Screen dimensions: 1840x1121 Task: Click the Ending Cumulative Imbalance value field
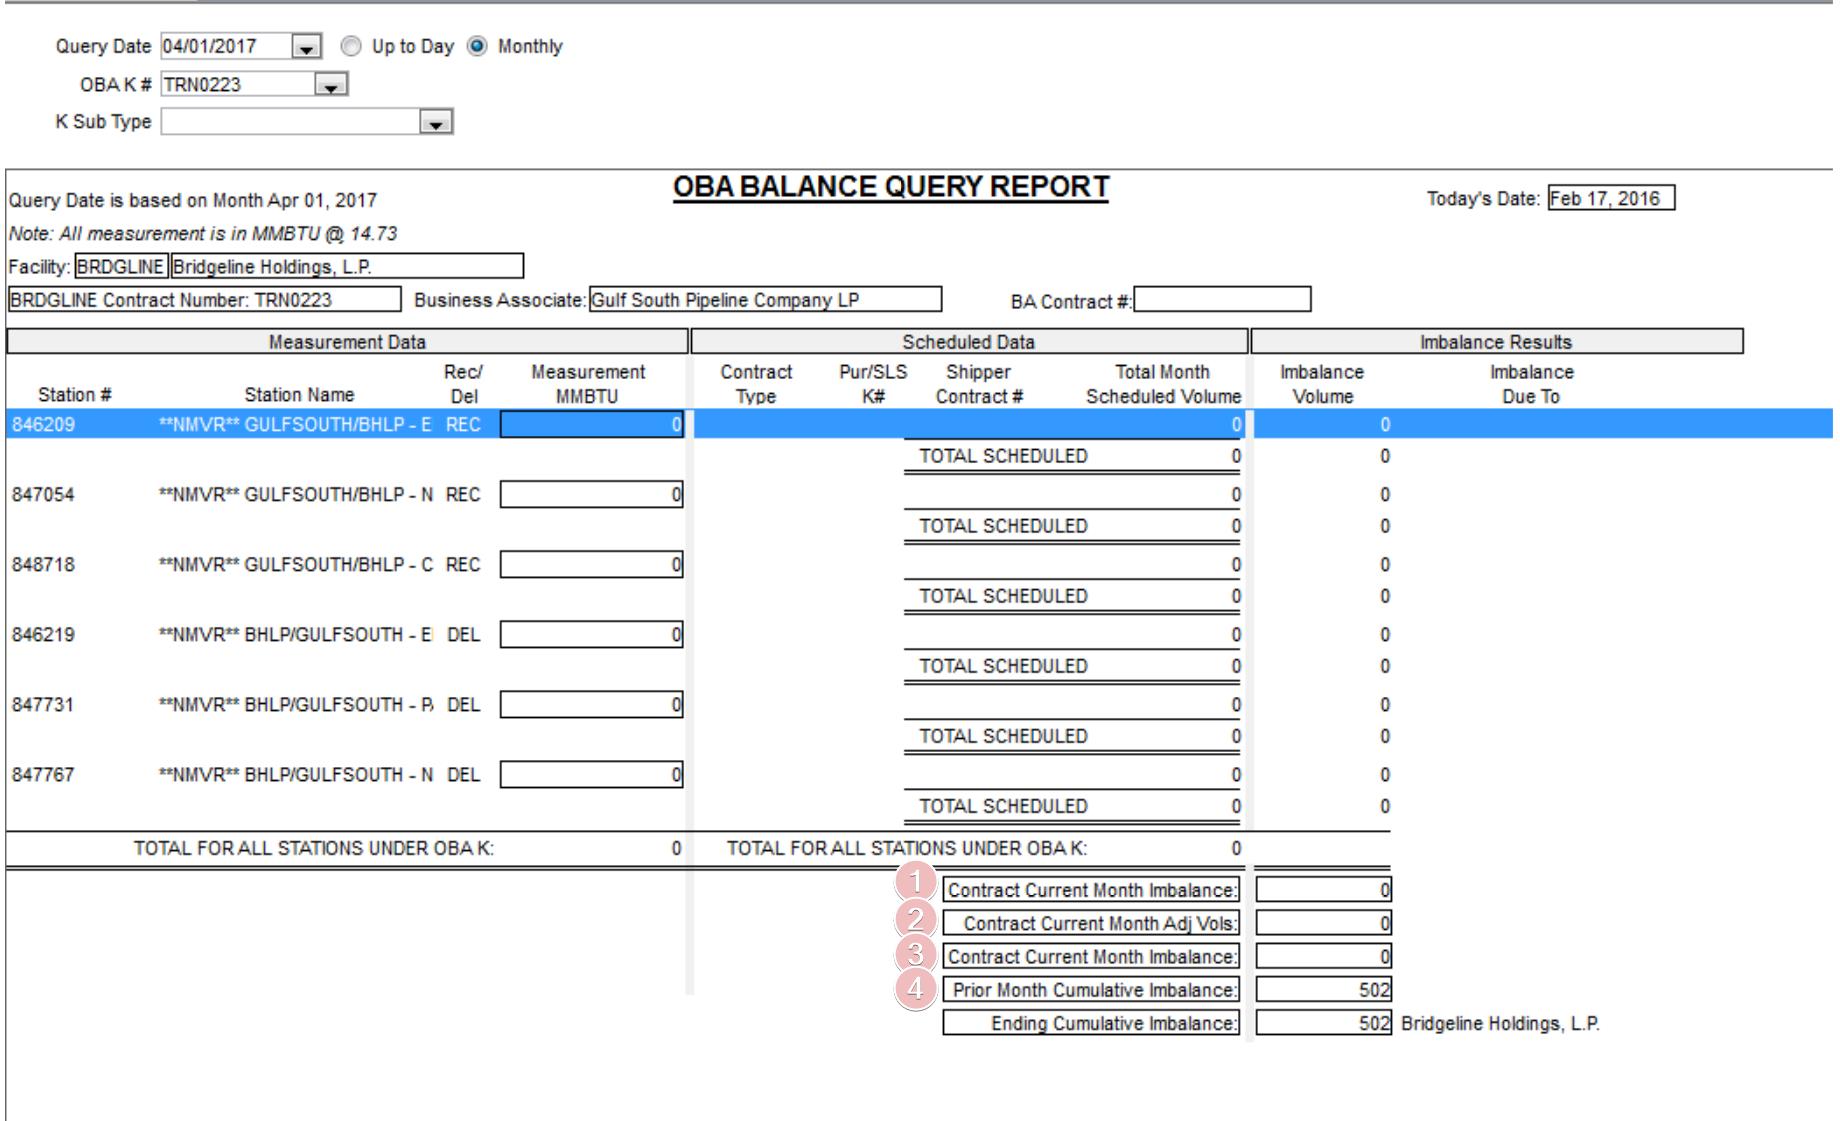pos(1322,1023)
